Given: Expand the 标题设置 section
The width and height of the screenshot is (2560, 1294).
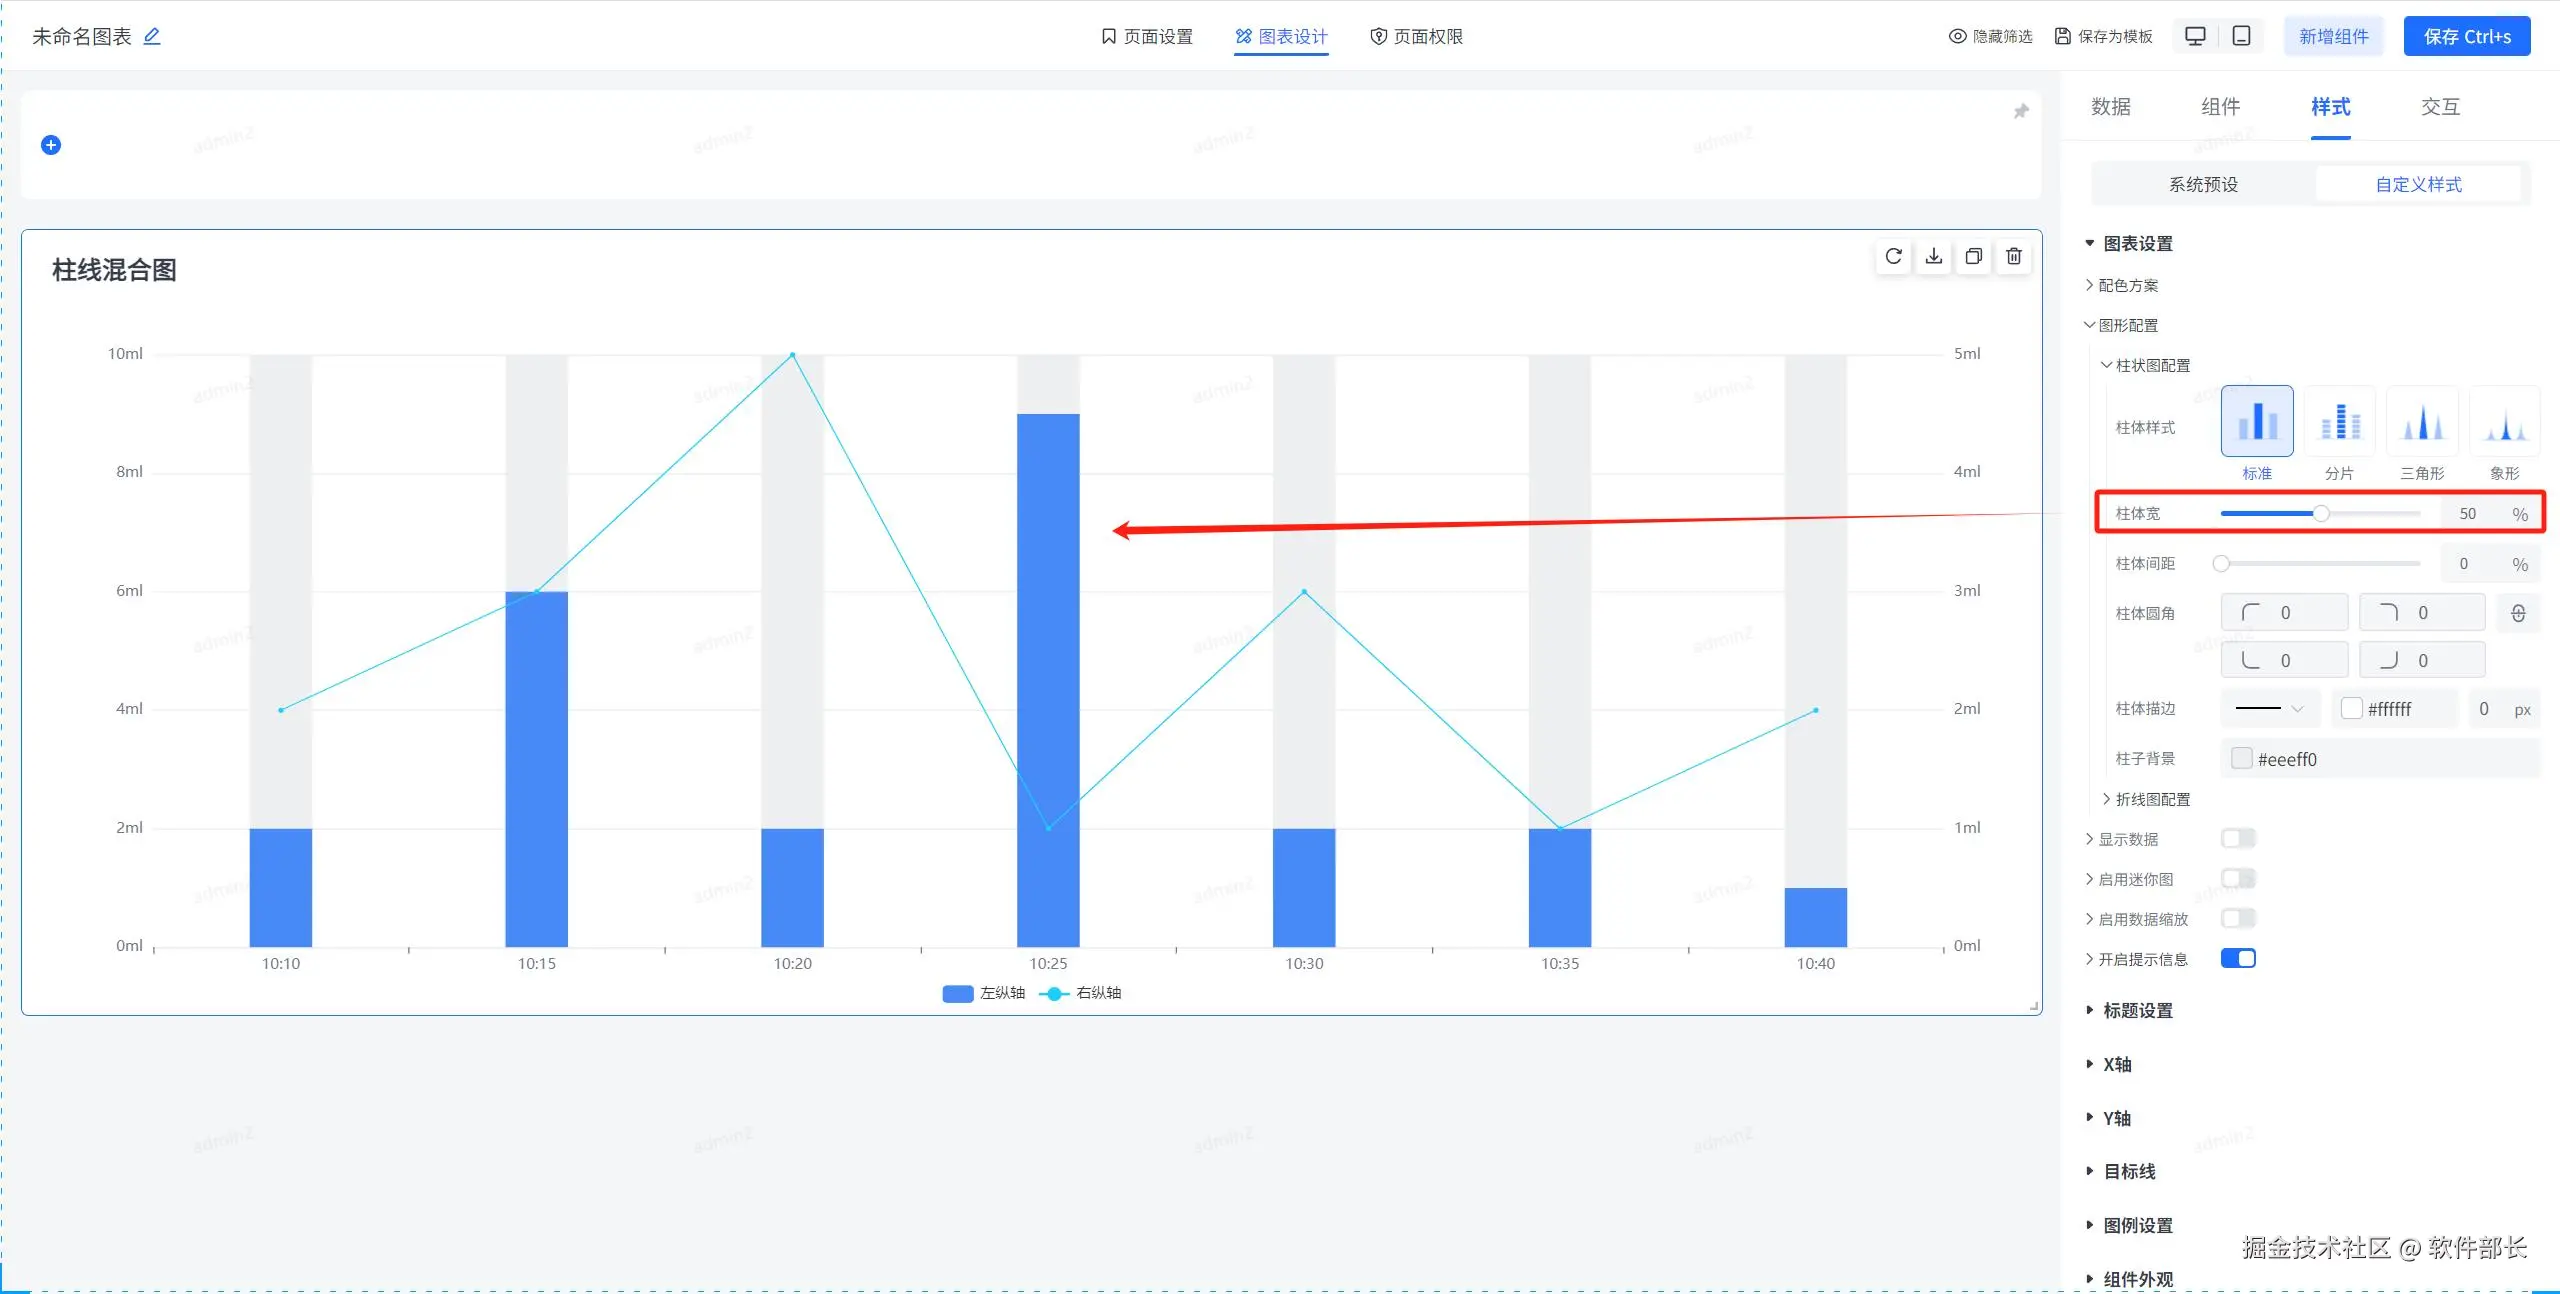Looking at the screenshot, I should click(x=2137, y=1011).
